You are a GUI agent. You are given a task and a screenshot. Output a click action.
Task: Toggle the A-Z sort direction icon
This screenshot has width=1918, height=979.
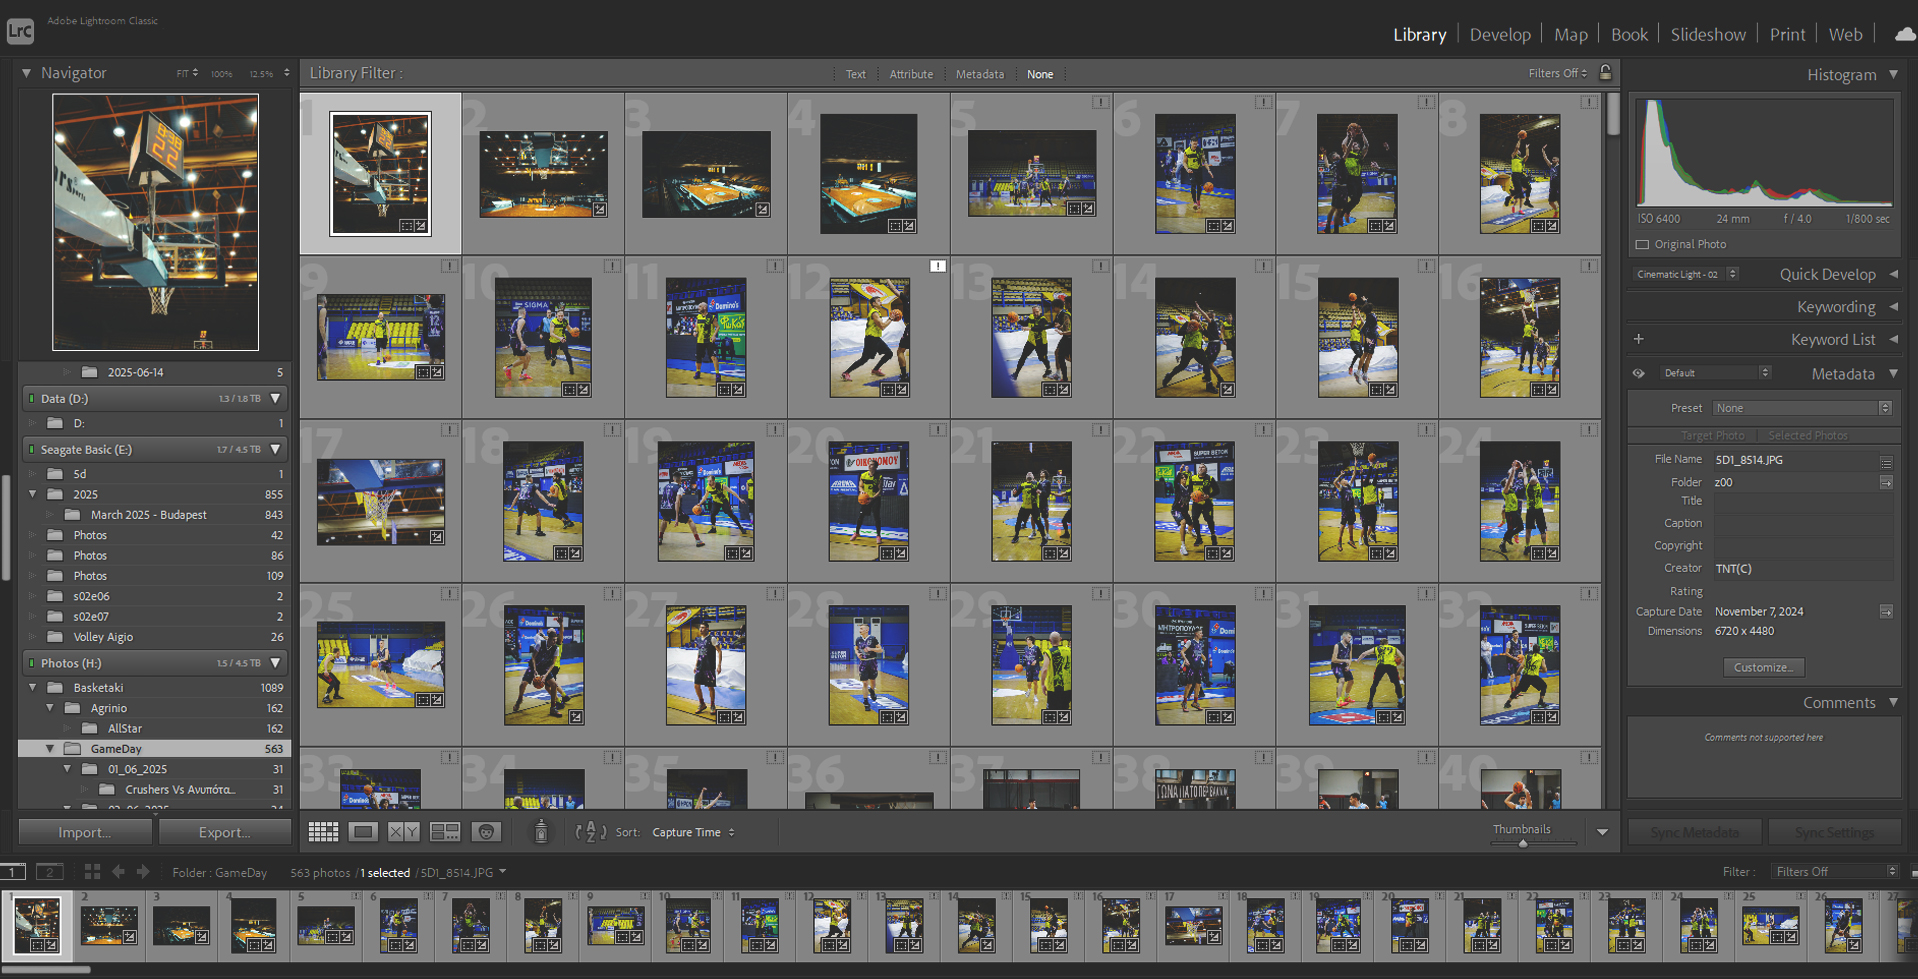pyautogui.click(x=590, y=831)
